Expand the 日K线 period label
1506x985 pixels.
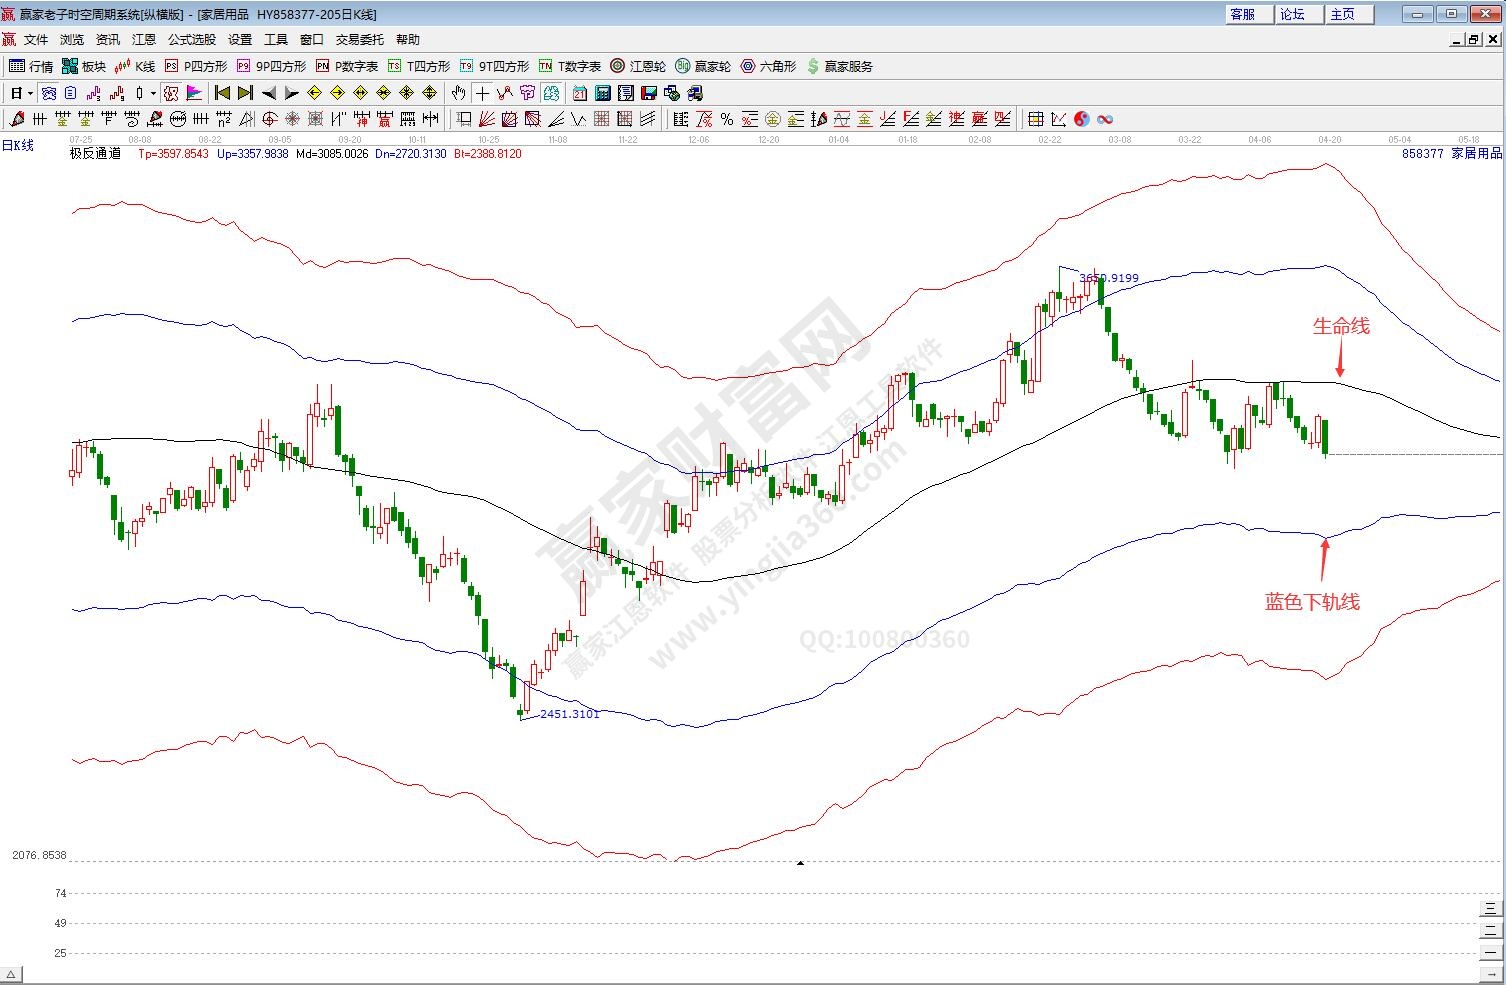[18, 145]
